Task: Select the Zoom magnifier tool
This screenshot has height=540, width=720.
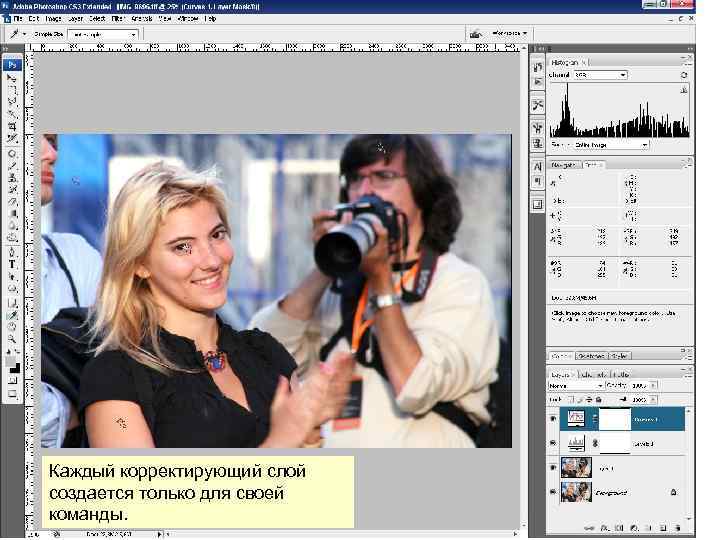Action: (12, 339)
